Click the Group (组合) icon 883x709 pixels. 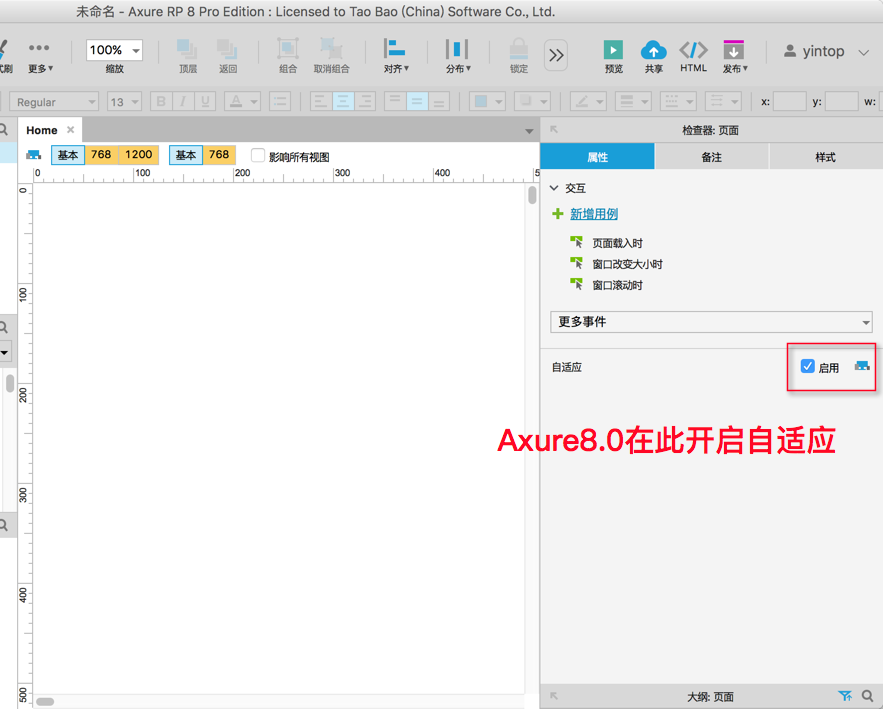[288, 49]
